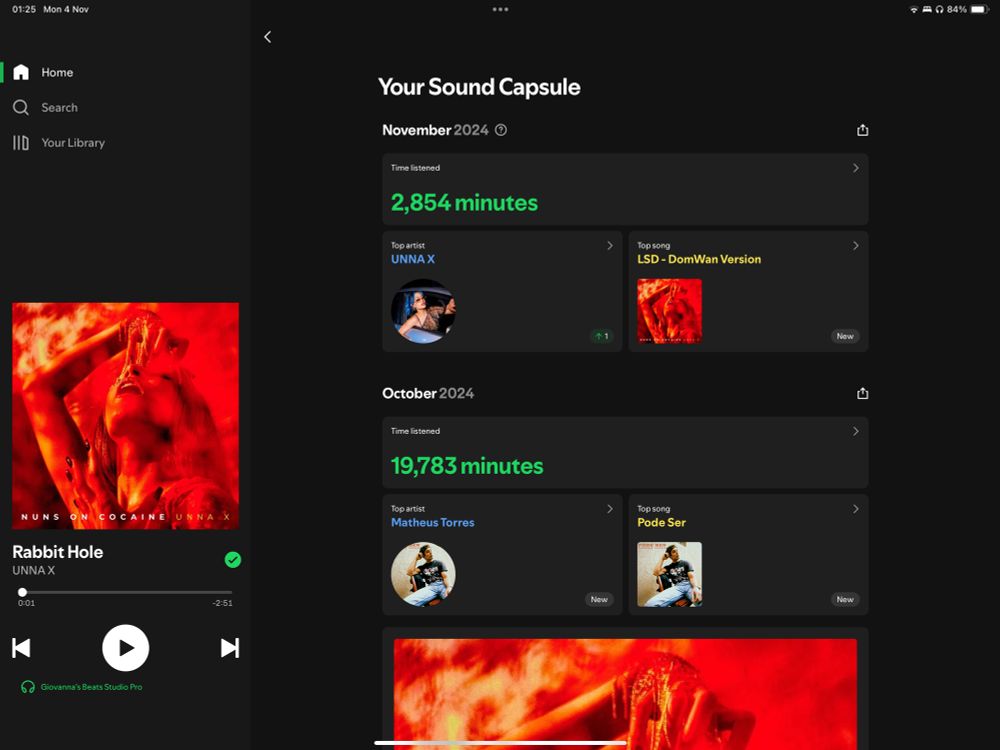Share the November 2024 sound capsule
1000x750 pixels.
point(862,130)
